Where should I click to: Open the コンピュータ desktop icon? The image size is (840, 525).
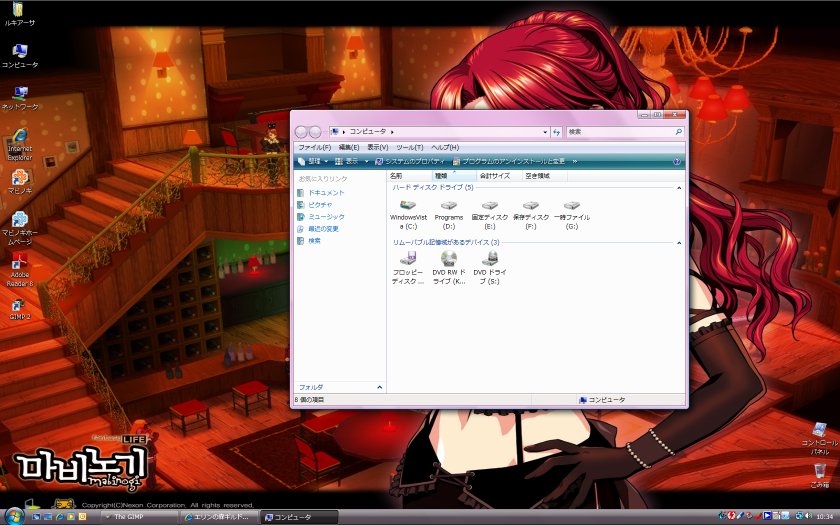point(20,56)
